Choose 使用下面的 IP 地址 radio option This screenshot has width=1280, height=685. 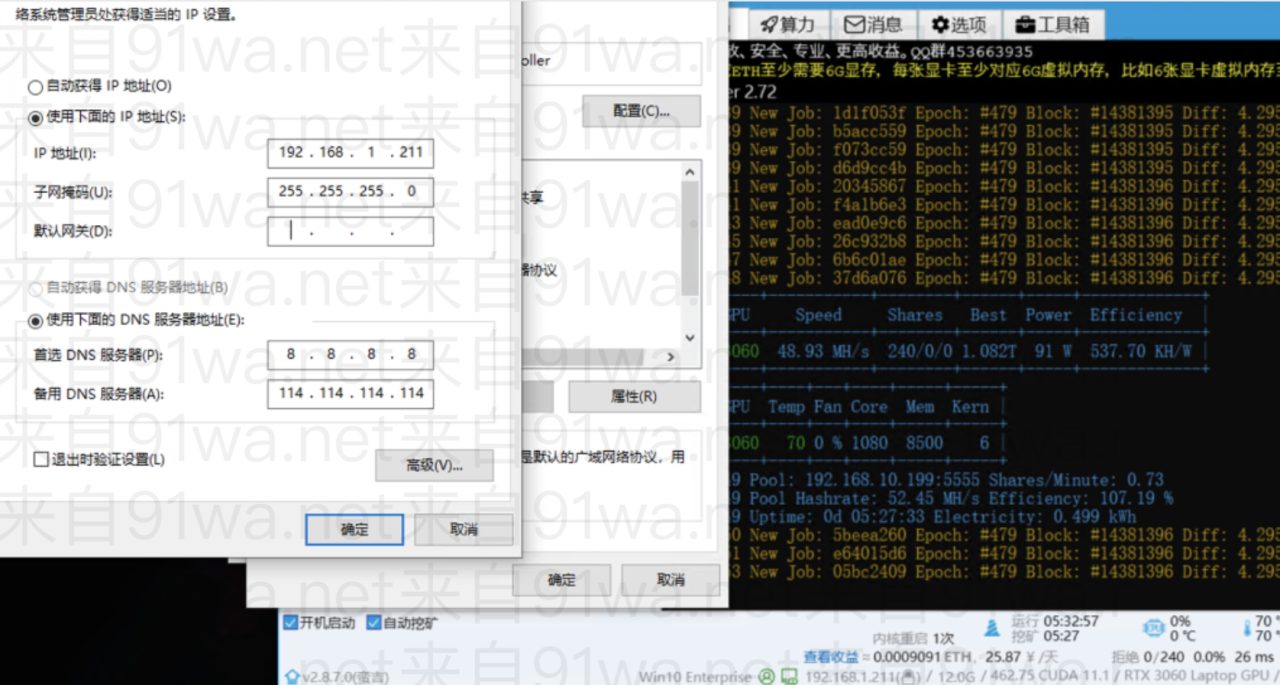(36, 118)
